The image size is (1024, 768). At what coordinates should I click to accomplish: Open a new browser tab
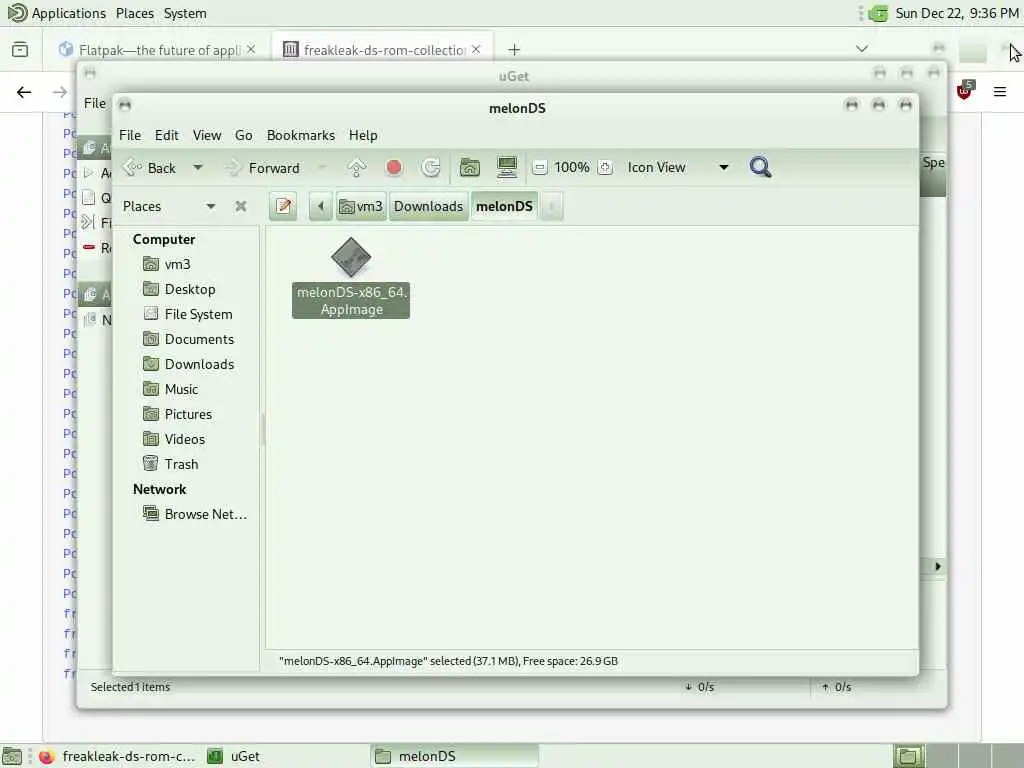[x=514, y=50]
